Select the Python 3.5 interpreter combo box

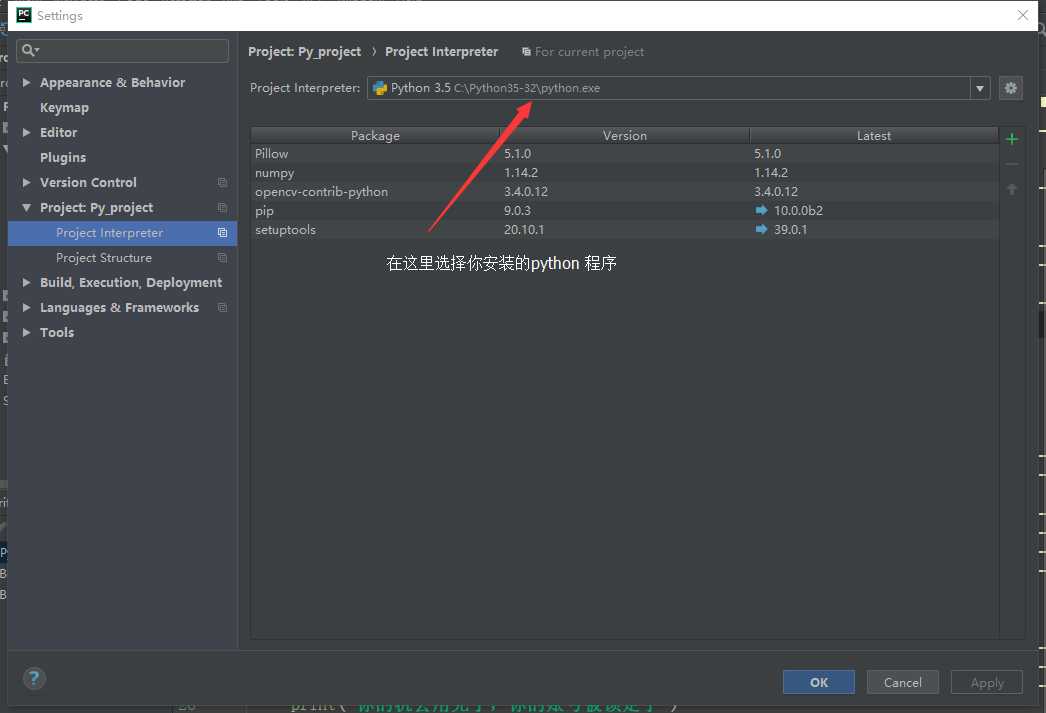coord(678,88)
